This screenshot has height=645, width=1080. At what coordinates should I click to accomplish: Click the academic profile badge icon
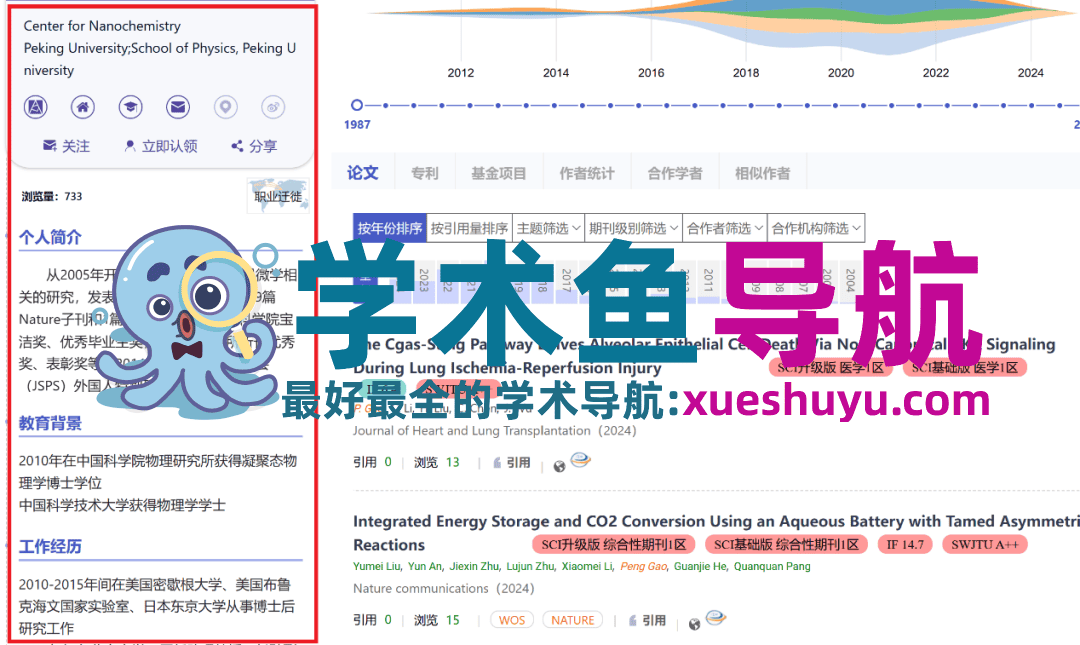click(35, 107)
